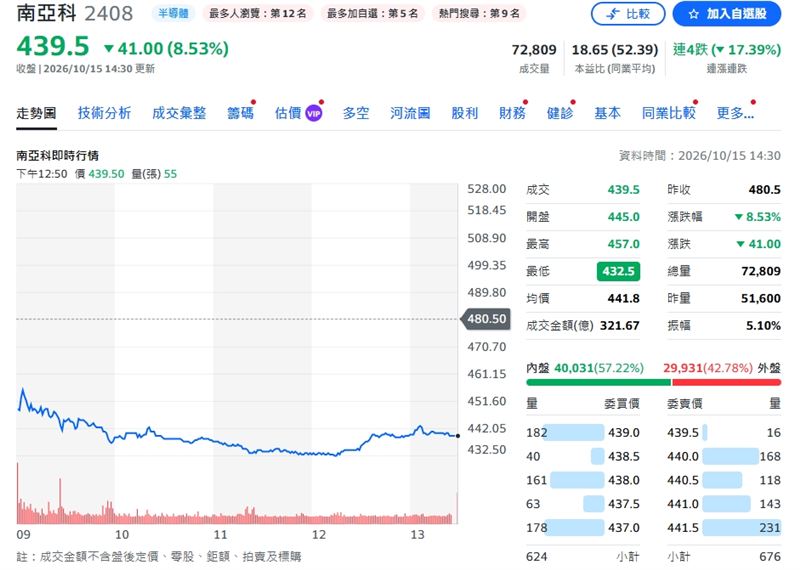The width and height of the screenshot is (800, 570).
Task: Click the 振幅 5.10% value
Action: point(763,326)
